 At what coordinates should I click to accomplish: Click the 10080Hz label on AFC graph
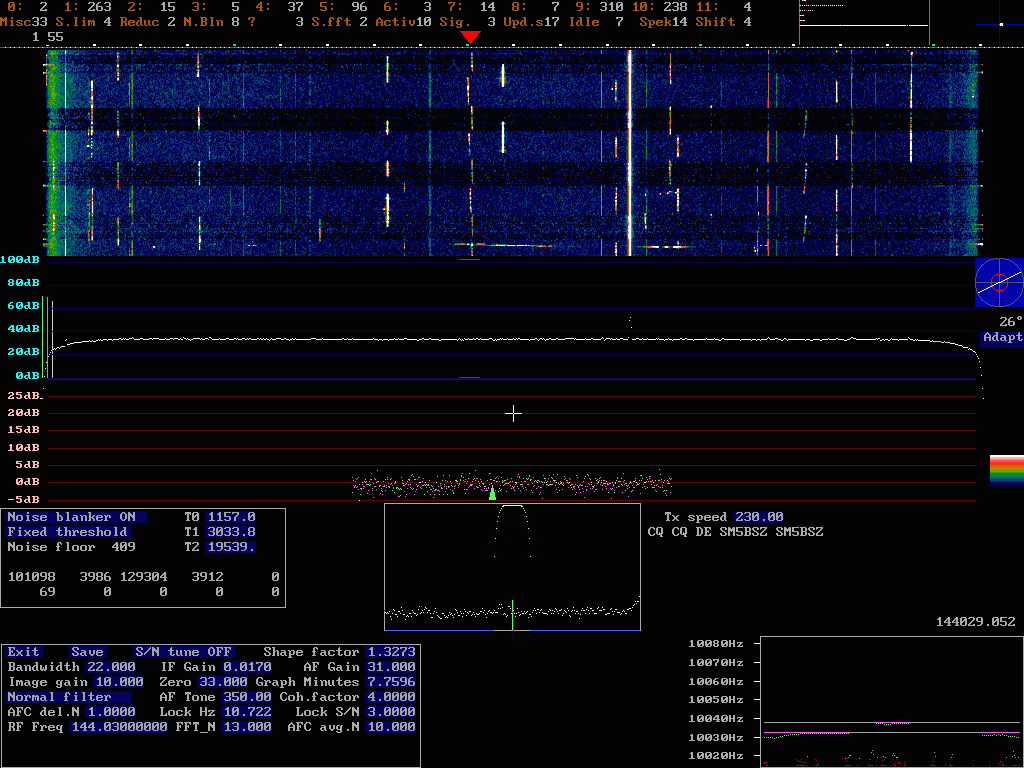coord(716,644)
